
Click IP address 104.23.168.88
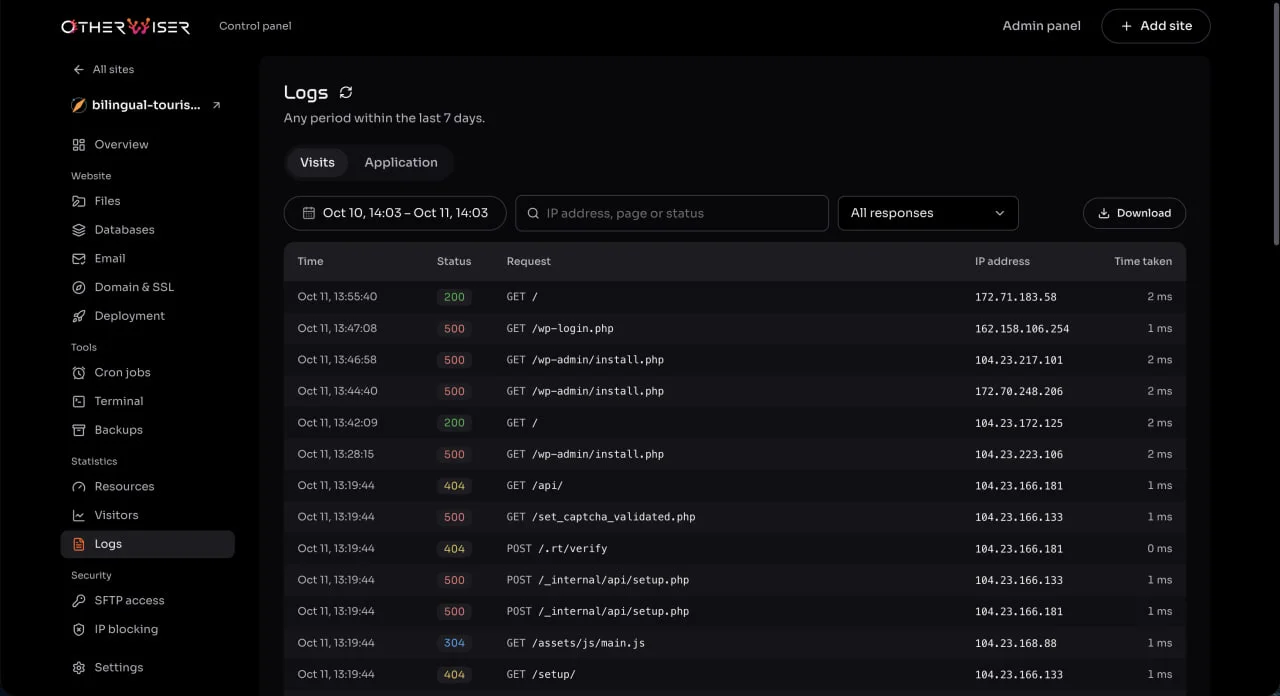[x=1016, y=643]
